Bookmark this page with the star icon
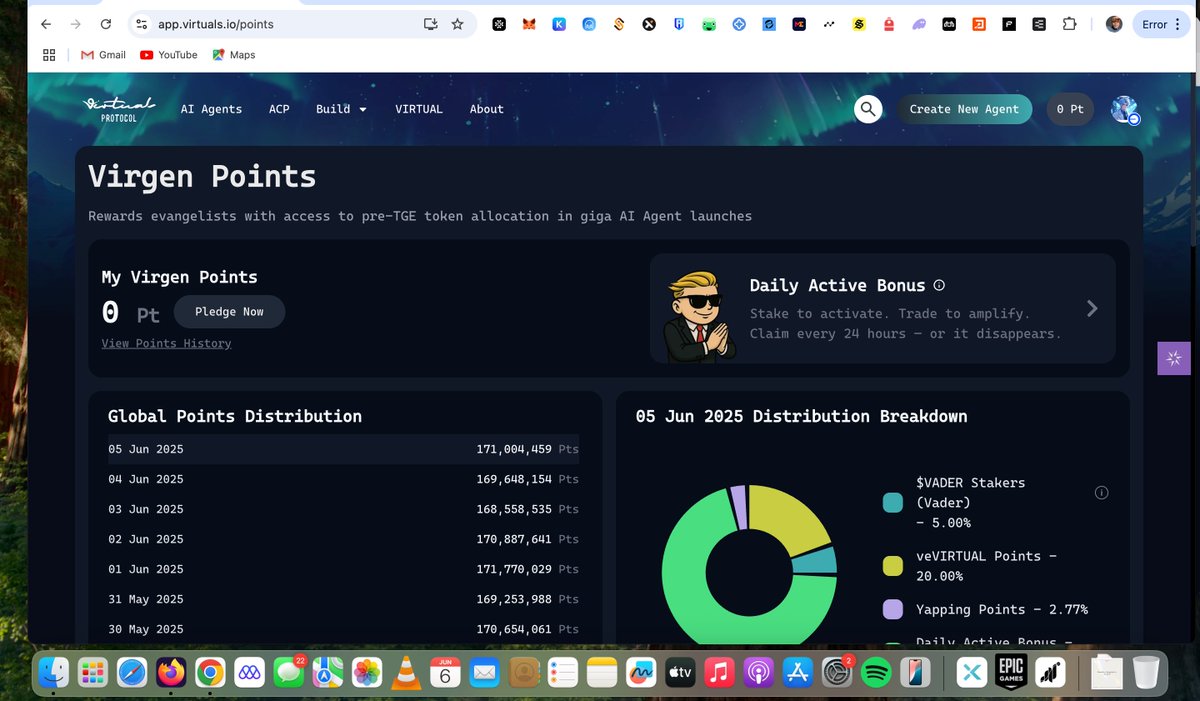This screenshot has height=701, width=1200. coord(457,24)
